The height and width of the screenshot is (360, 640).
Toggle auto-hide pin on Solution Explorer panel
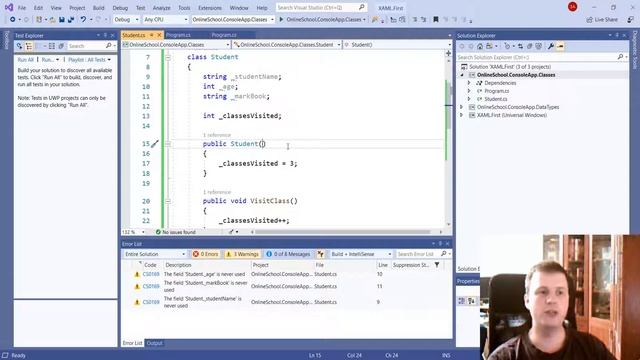coord(617,36)
